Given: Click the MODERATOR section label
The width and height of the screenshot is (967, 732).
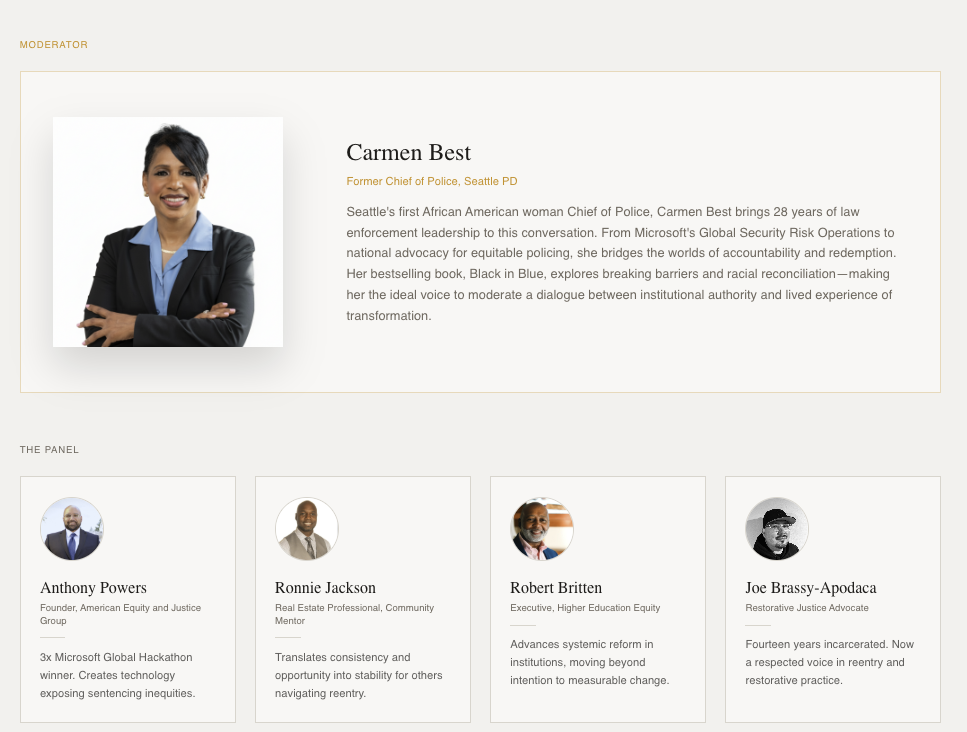Looking at the screenshot, I should (54, 45).
